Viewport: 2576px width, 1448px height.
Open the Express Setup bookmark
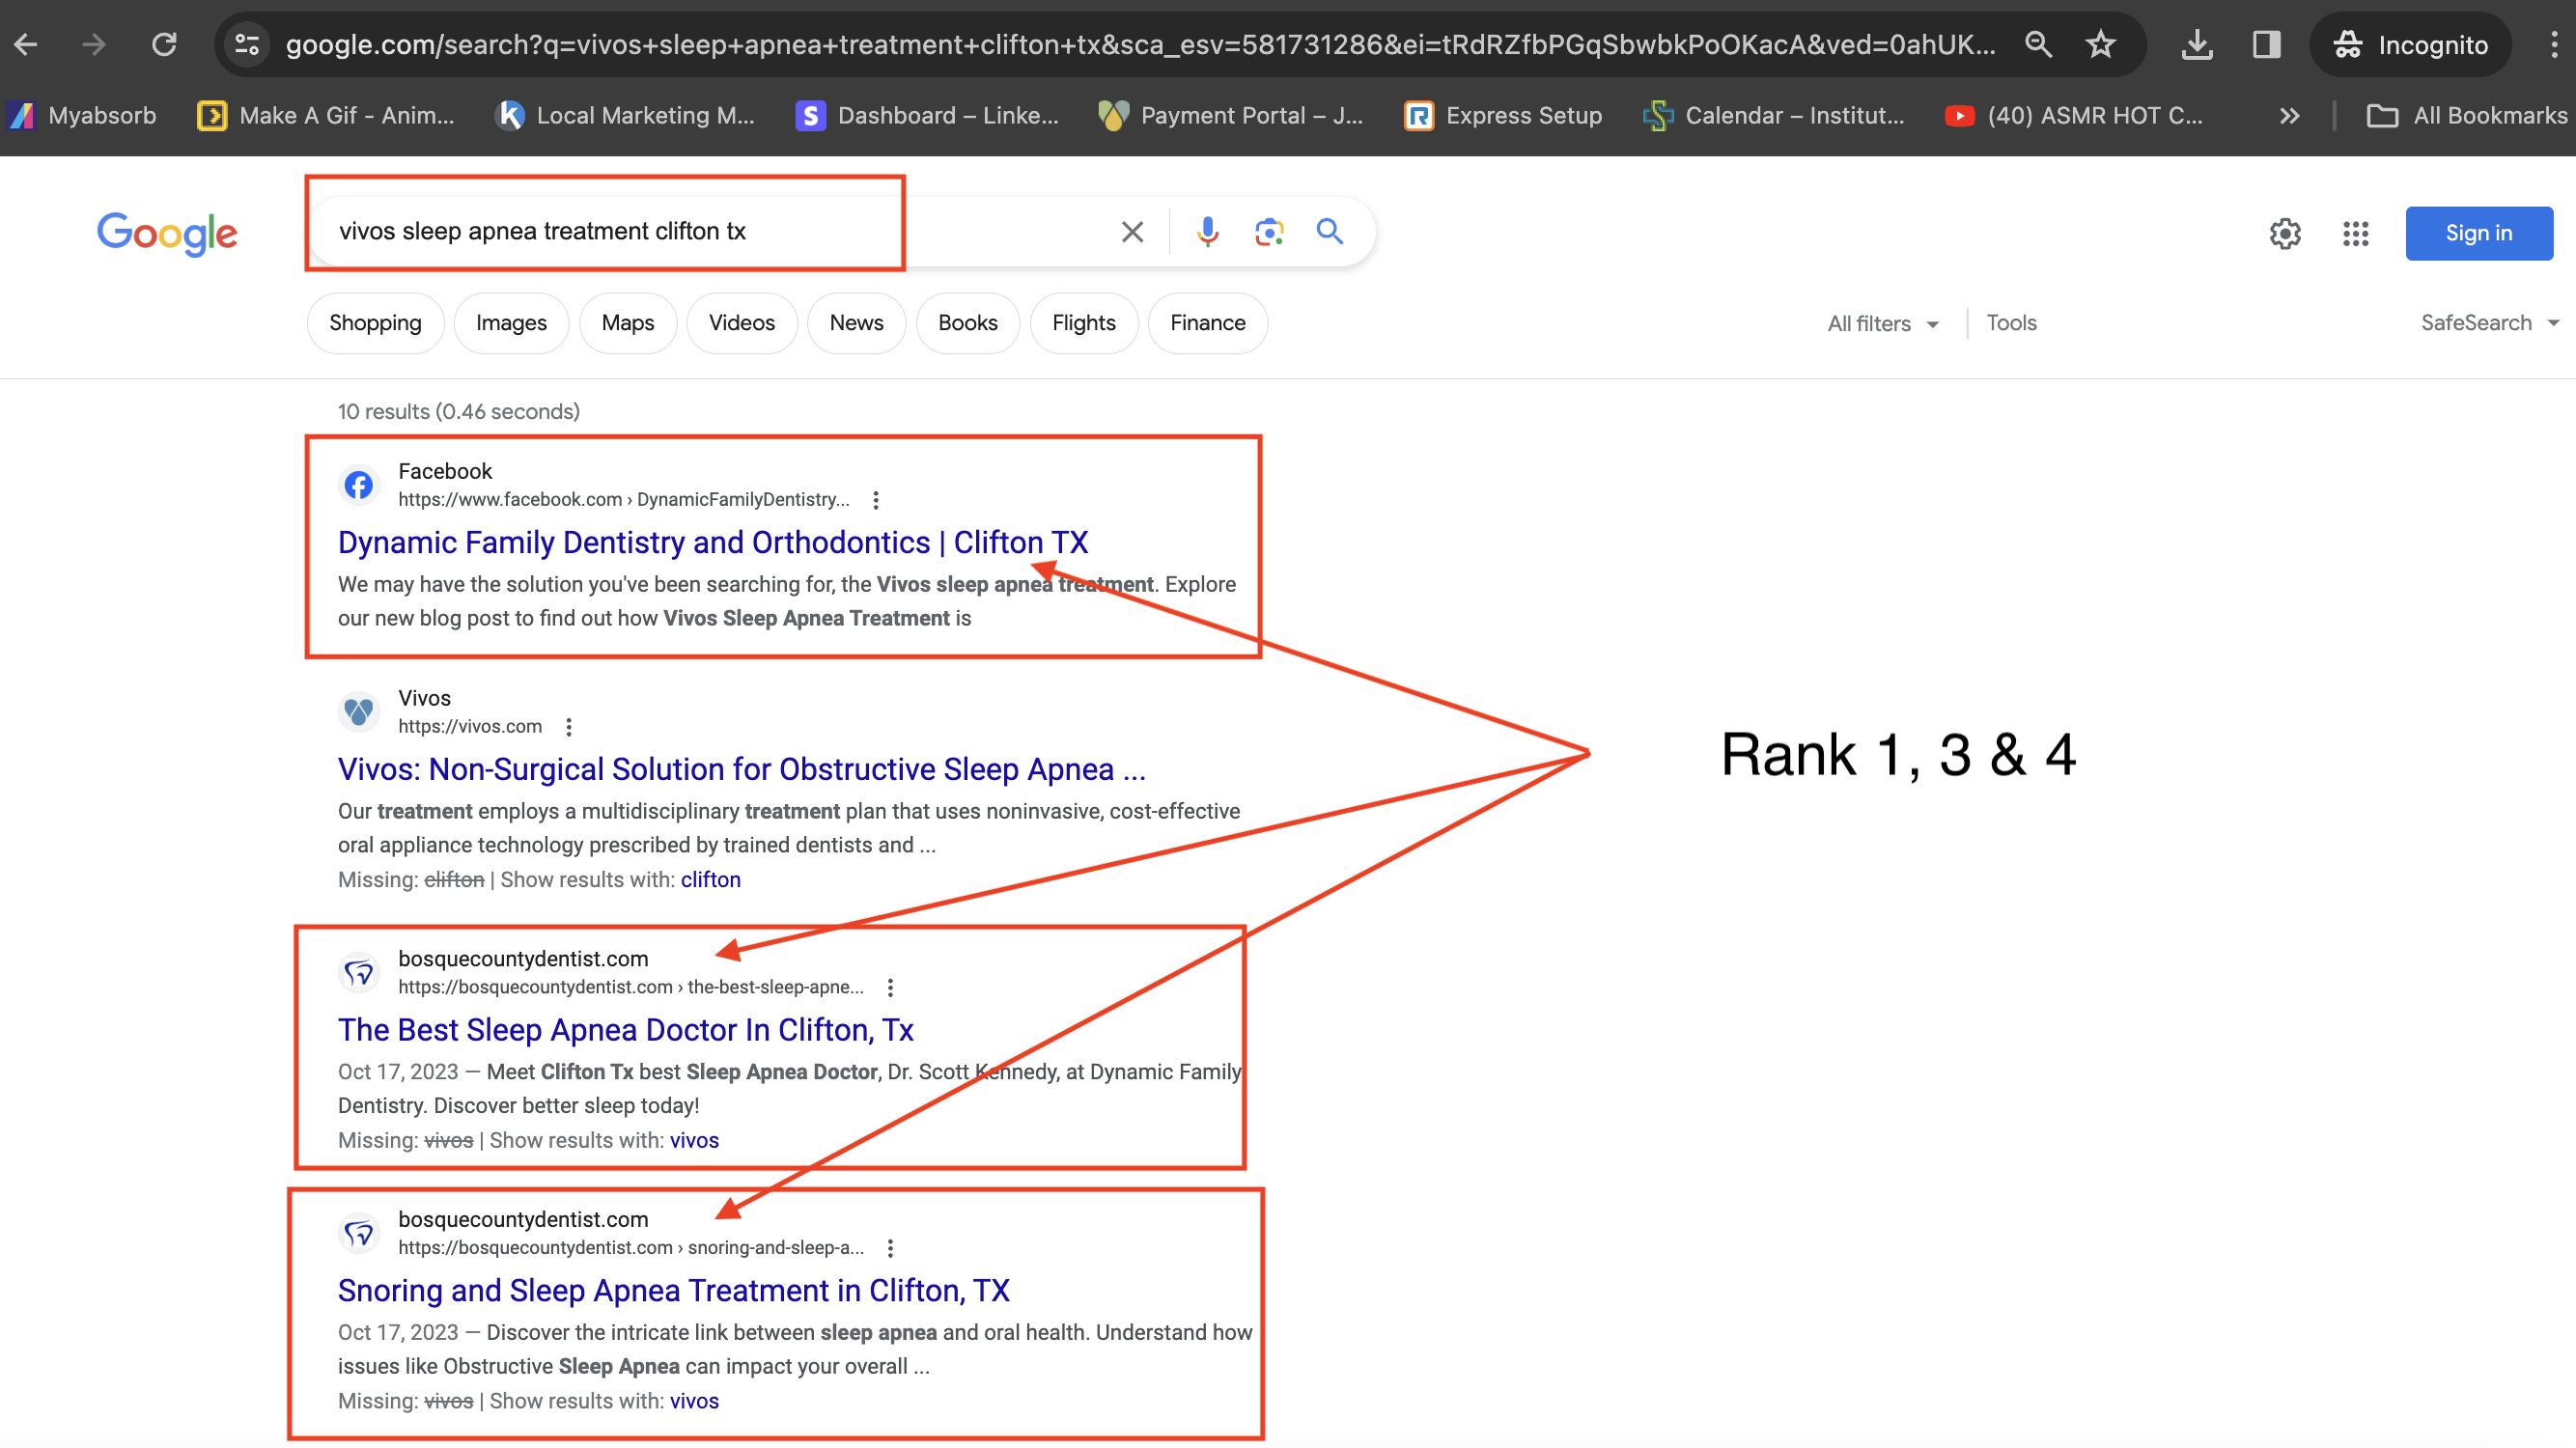(1503, 115)
